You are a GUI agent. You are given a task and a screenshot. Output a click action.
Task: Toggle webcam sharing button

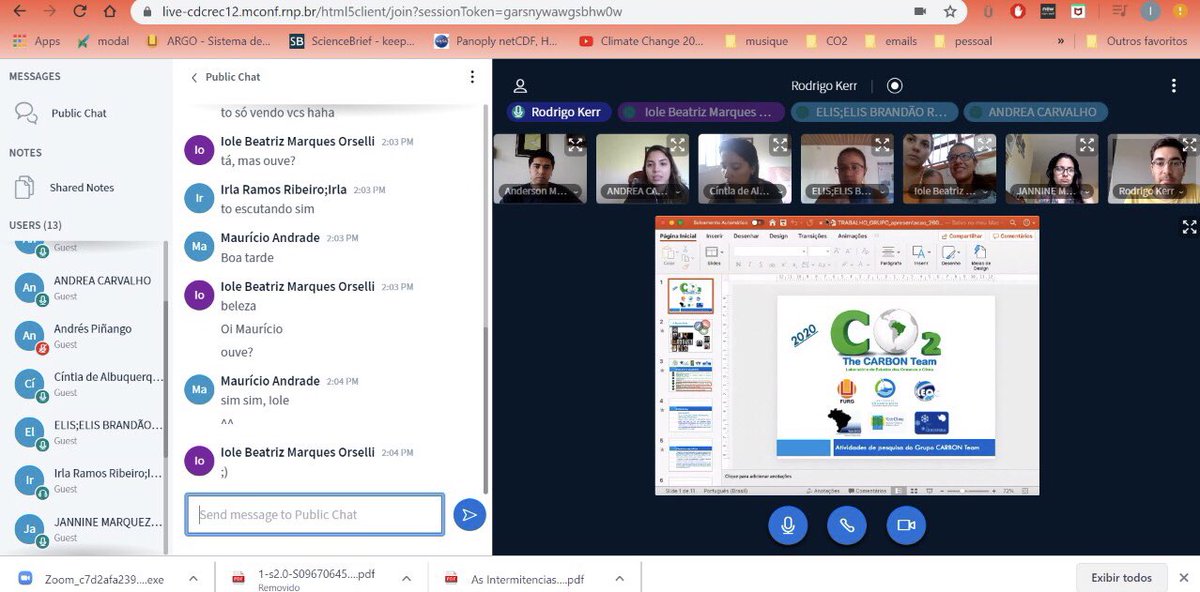coord(906,524)
